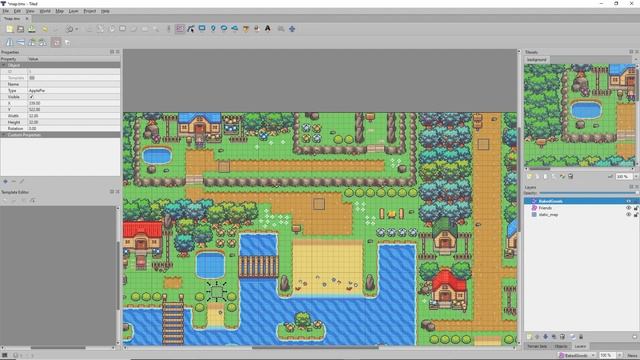Close the map.tmx document tab
Viewport: 640px width, 360px height.
coord(27,18)
